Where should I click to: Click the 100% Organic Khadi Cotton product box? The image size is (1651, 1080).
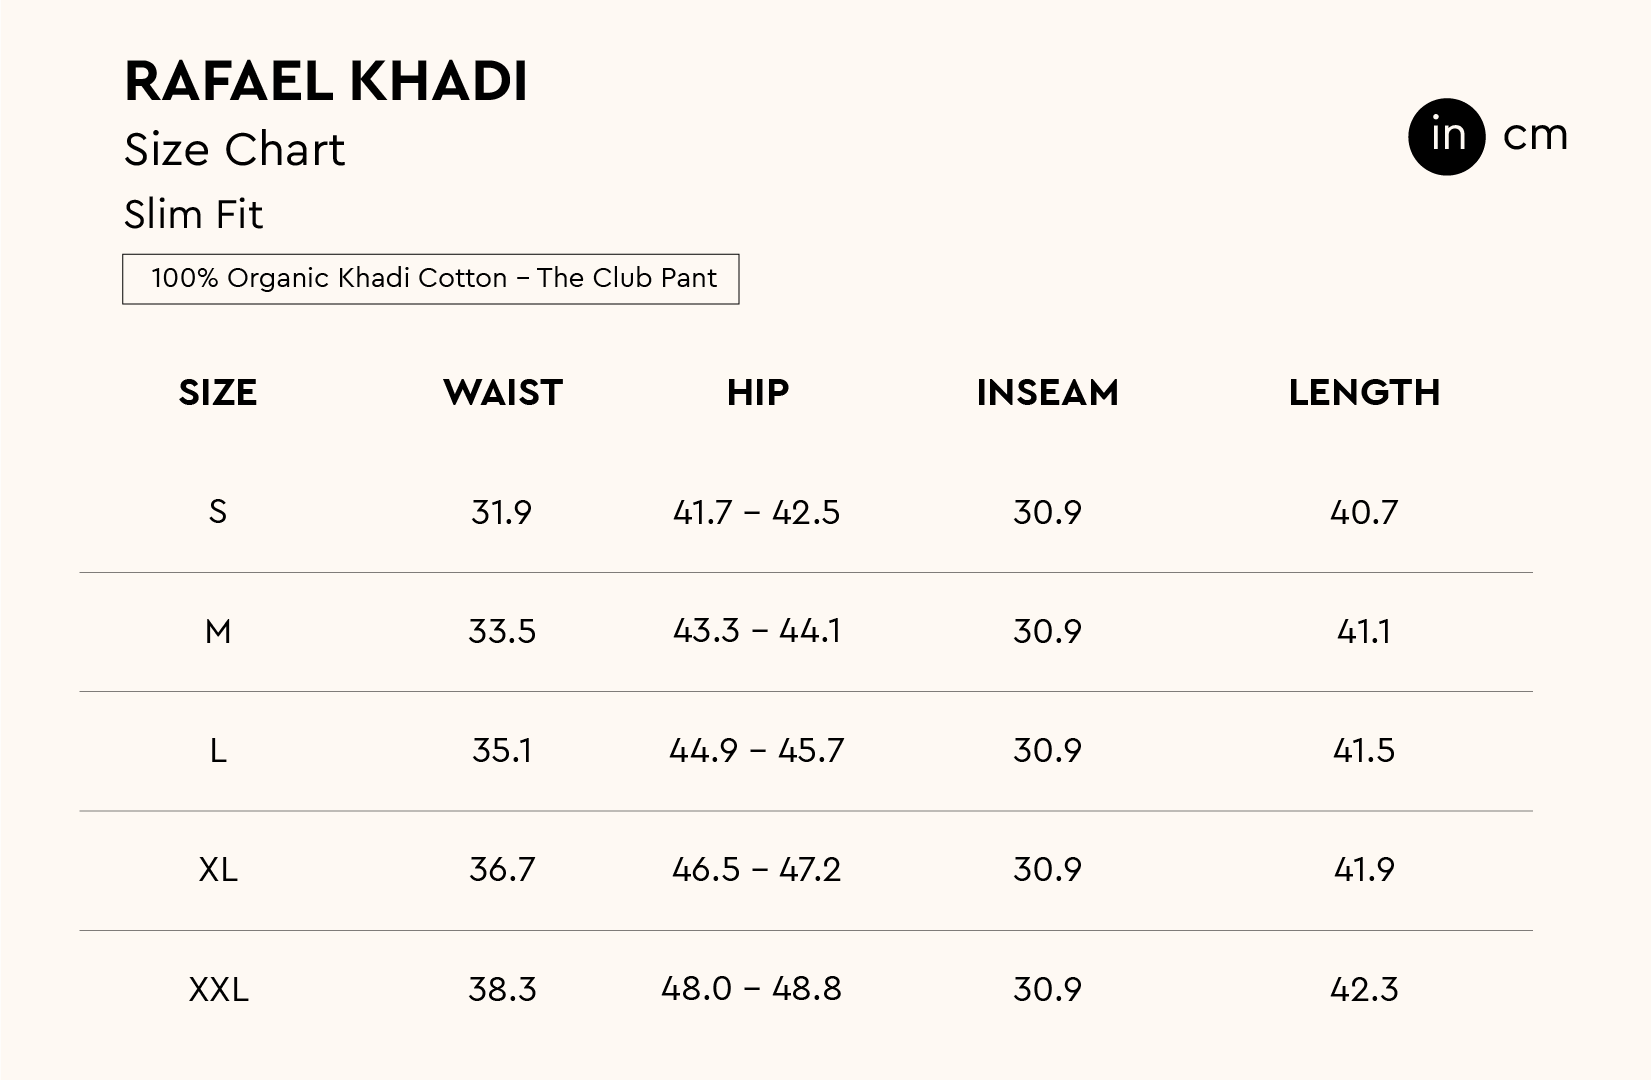[x=430, y=278]
